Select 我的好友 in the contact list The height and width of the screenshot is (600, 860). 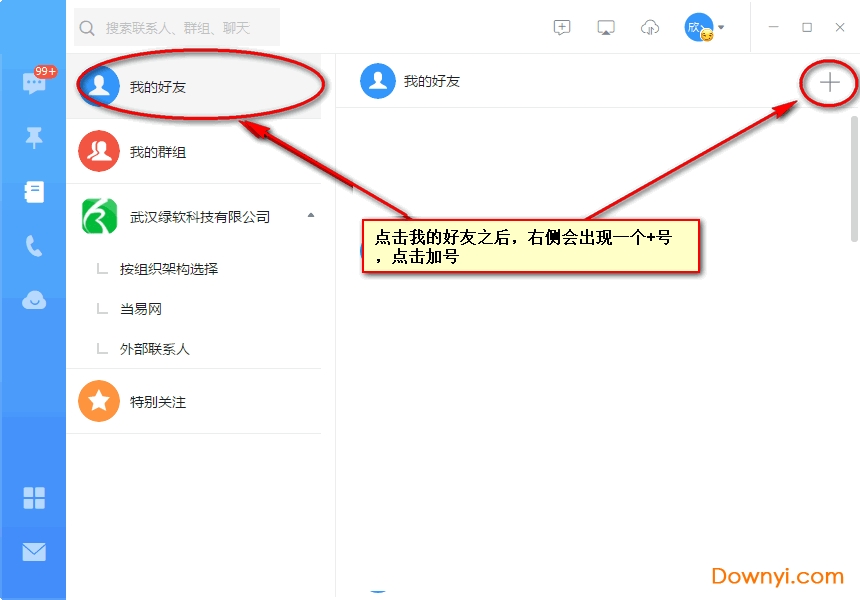click(x=158, y=87)
